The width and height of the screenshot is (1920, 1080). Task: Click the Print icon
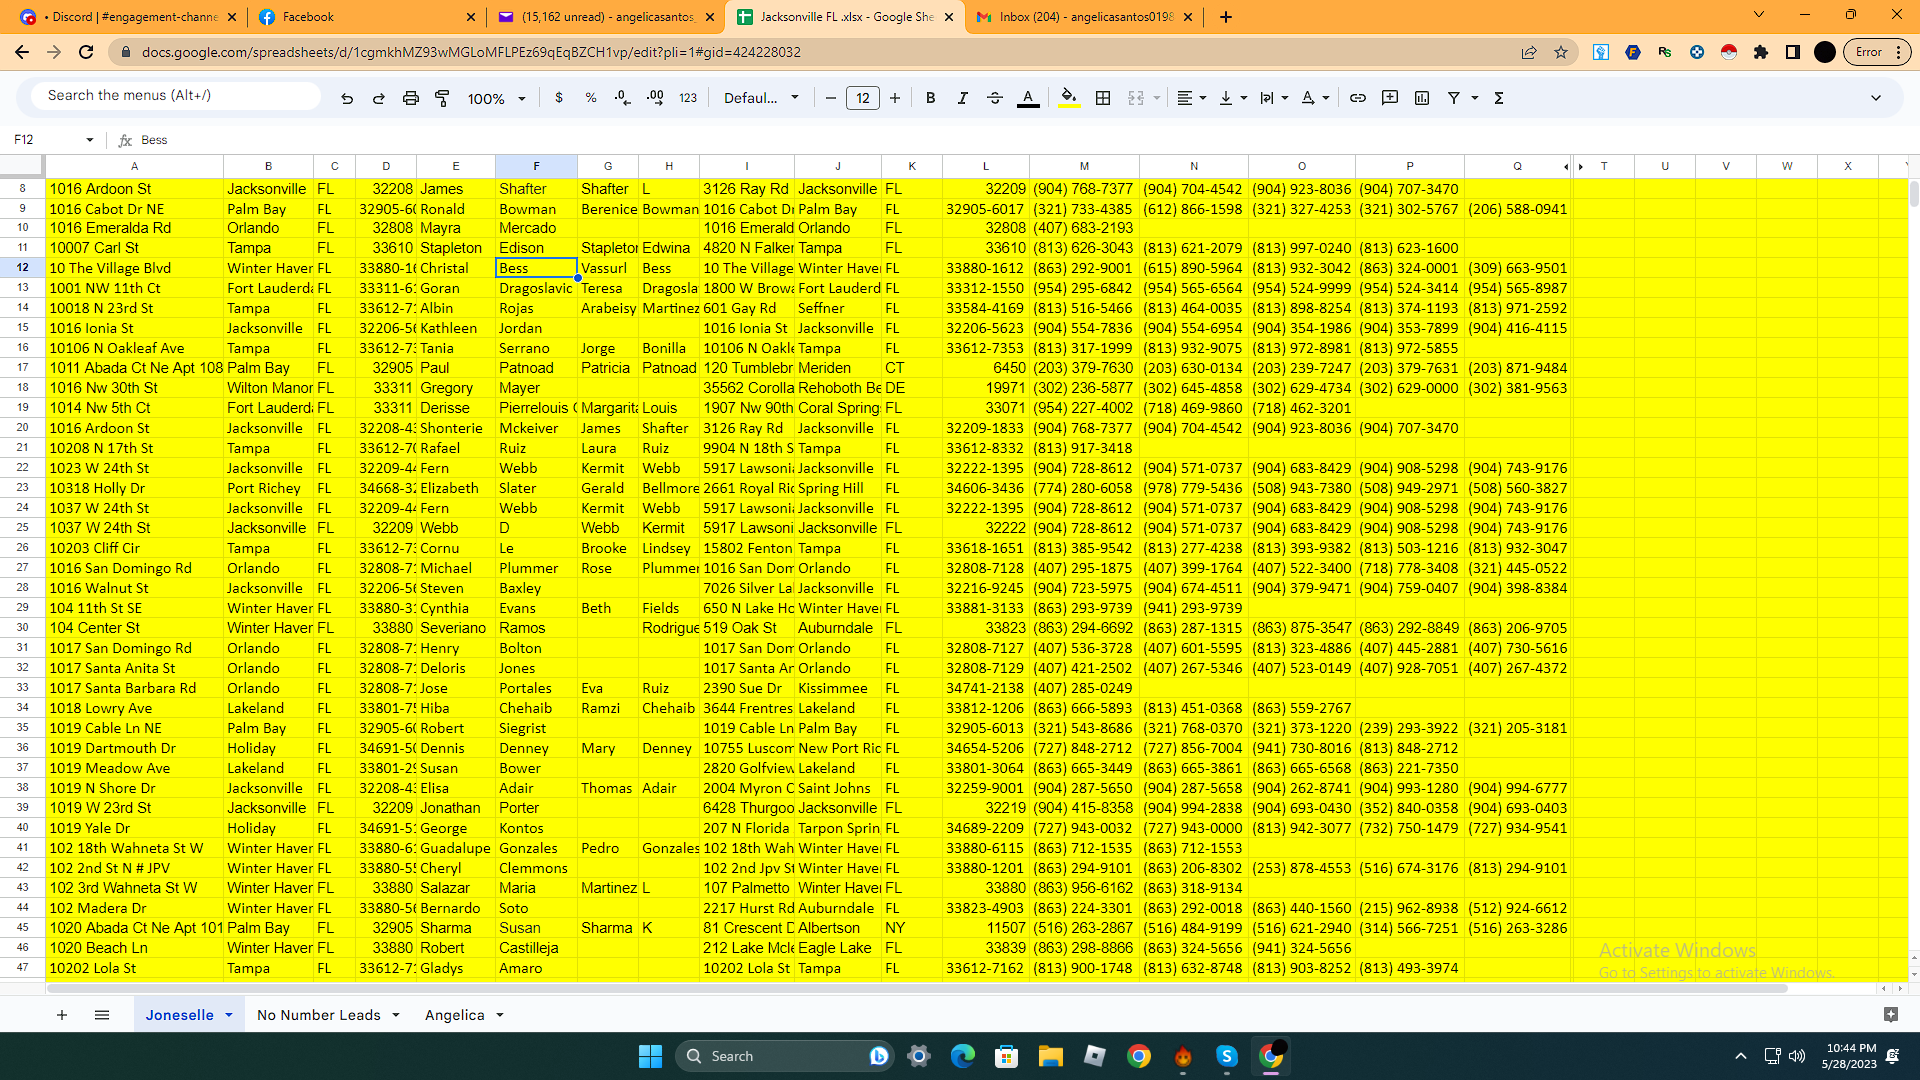(x=410, y=98)
